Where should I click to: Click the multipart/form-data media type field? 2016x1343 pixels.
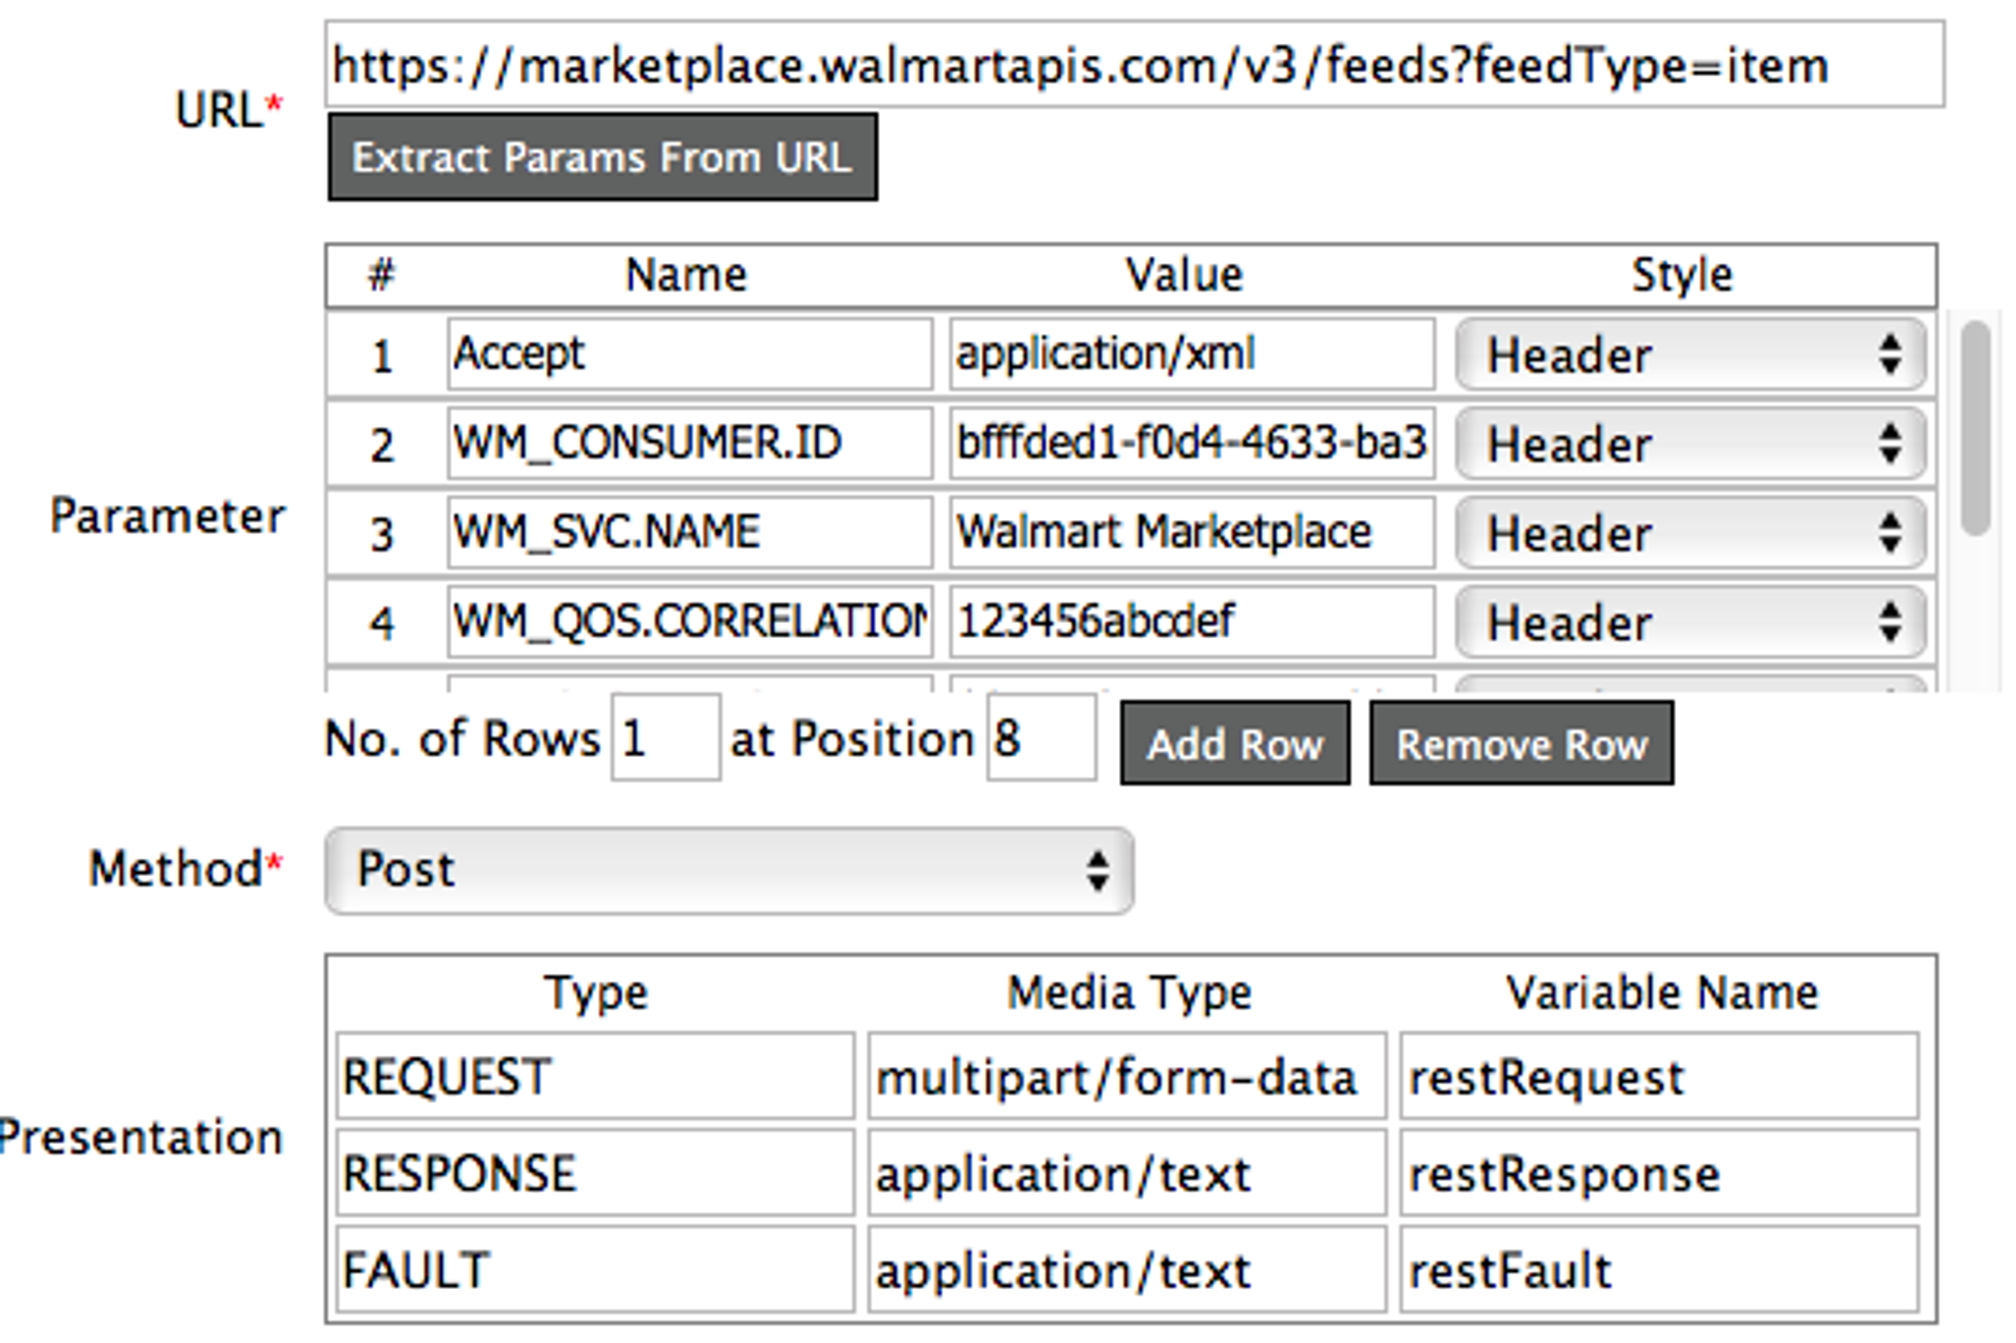1126,1077
